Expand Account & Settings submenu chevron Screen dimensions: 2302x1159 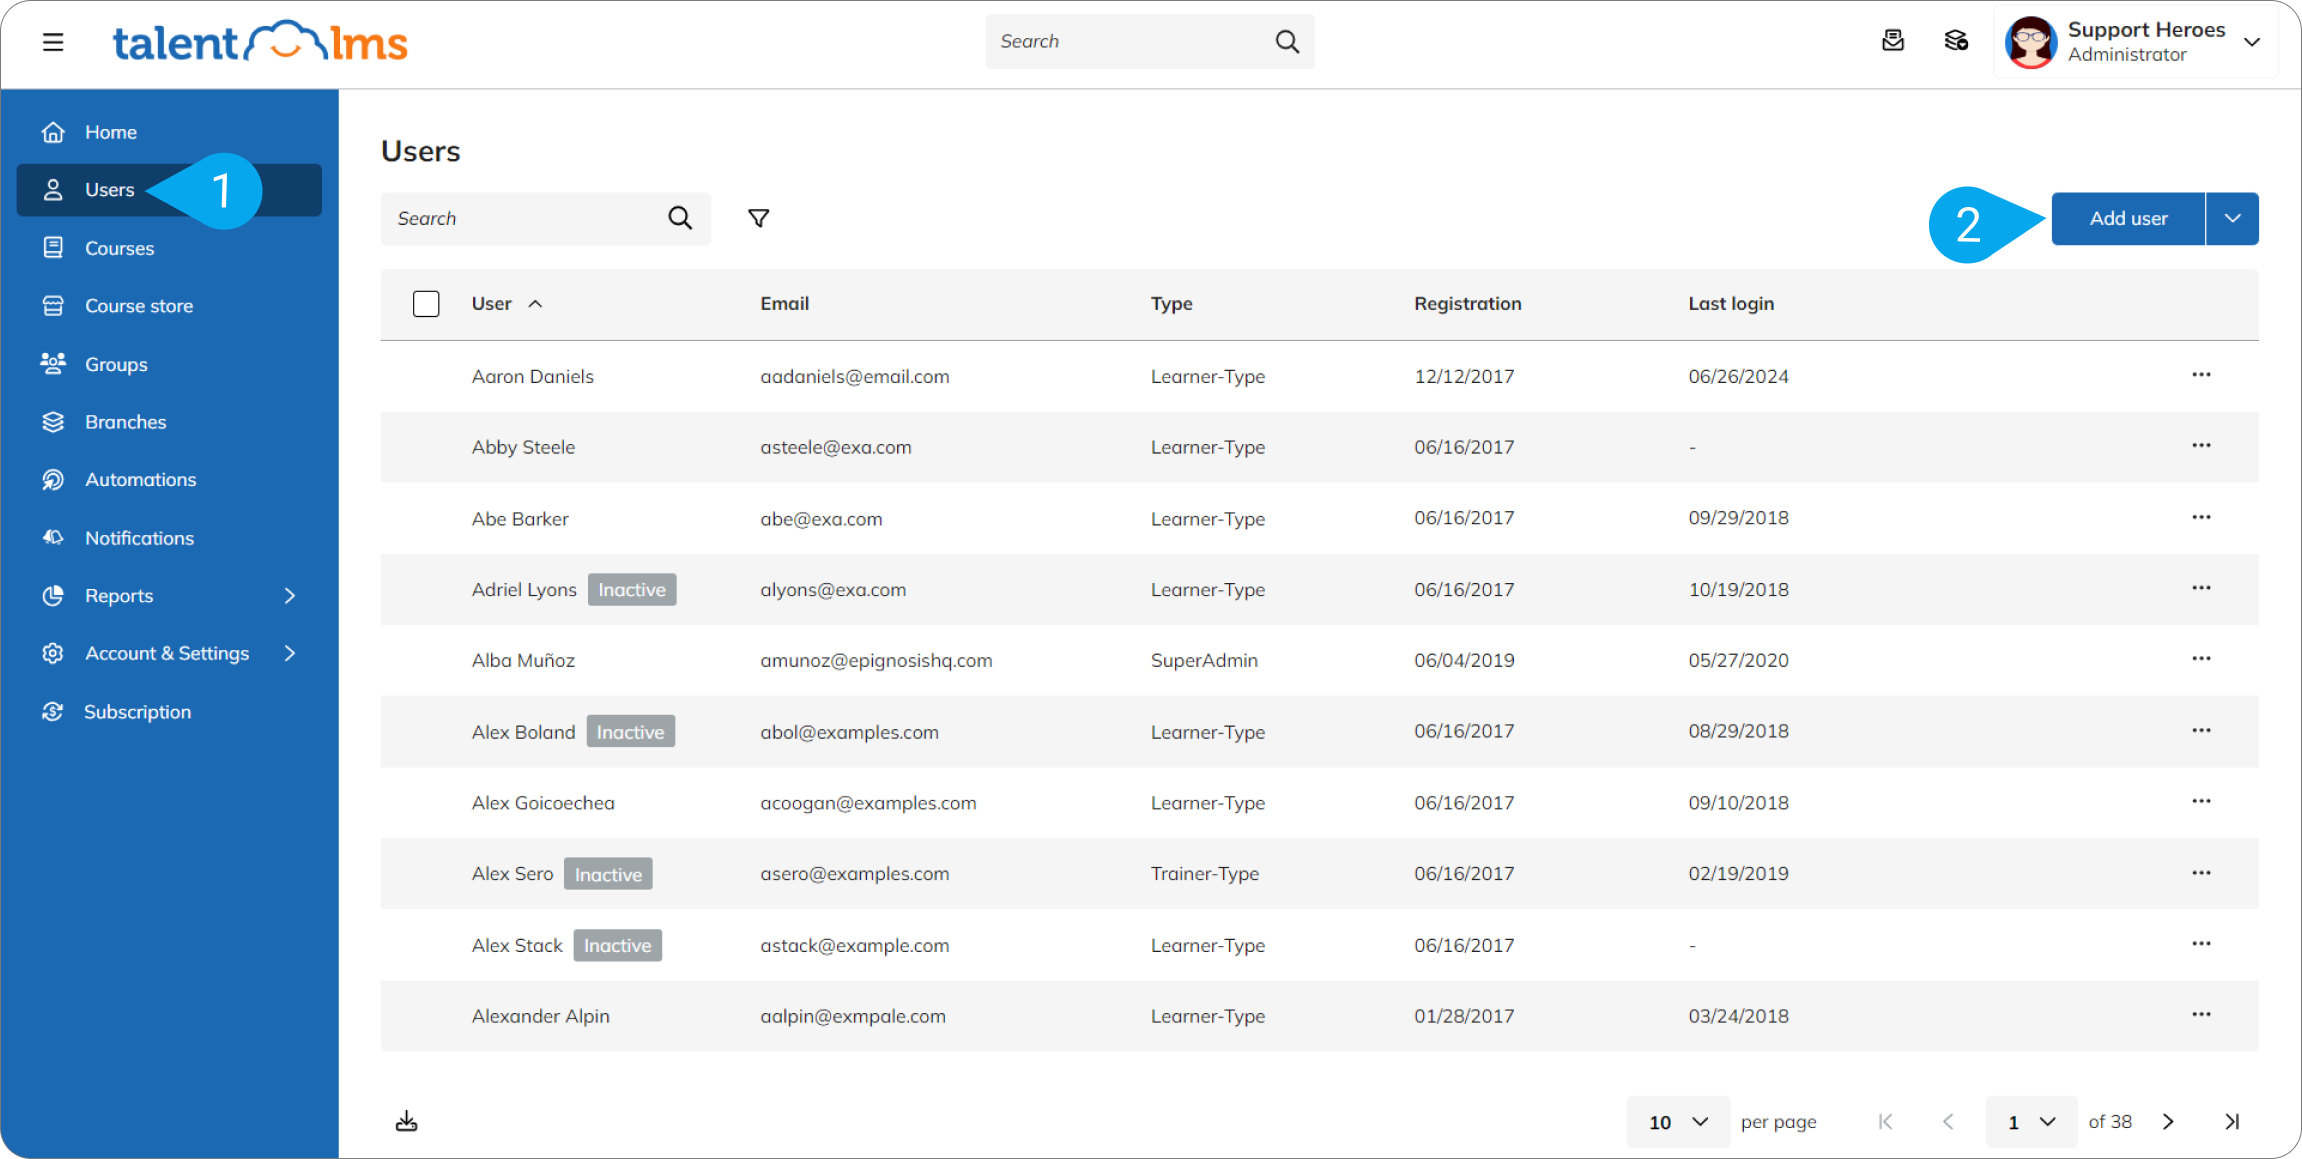pos(290,653)
